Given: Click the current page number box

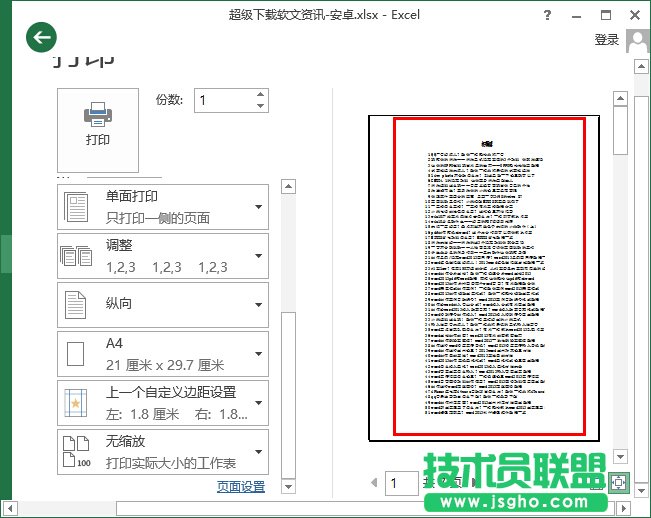Looking at the screenshot, I should tap(402, 484).
